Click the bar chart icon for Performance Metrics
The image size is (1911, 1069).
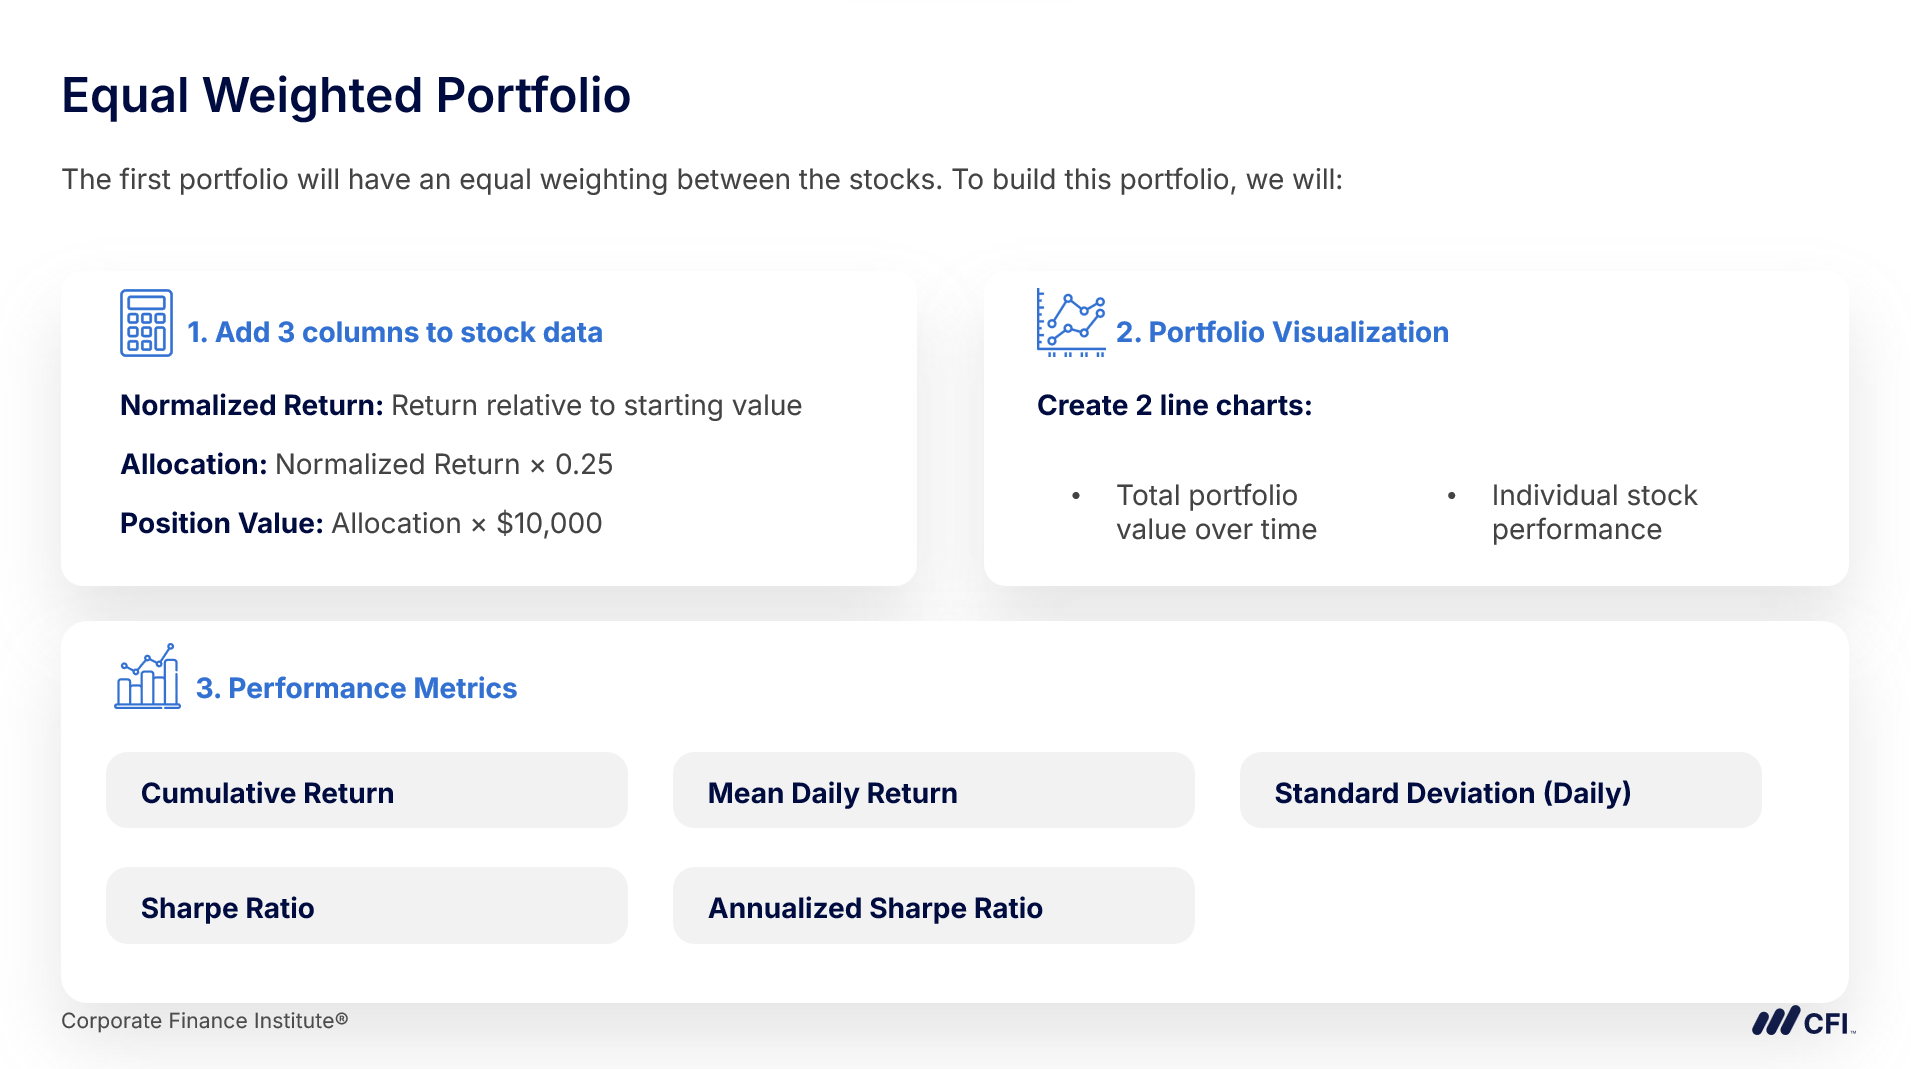tap(147, 677)
